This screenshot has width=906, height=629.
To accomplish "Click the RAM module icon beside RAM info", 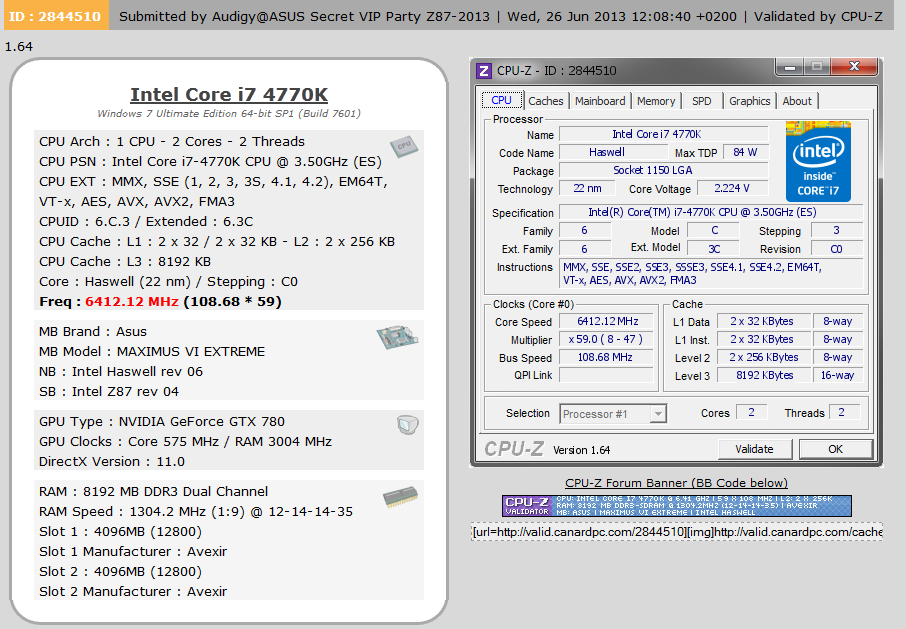I will pos(400,497).
